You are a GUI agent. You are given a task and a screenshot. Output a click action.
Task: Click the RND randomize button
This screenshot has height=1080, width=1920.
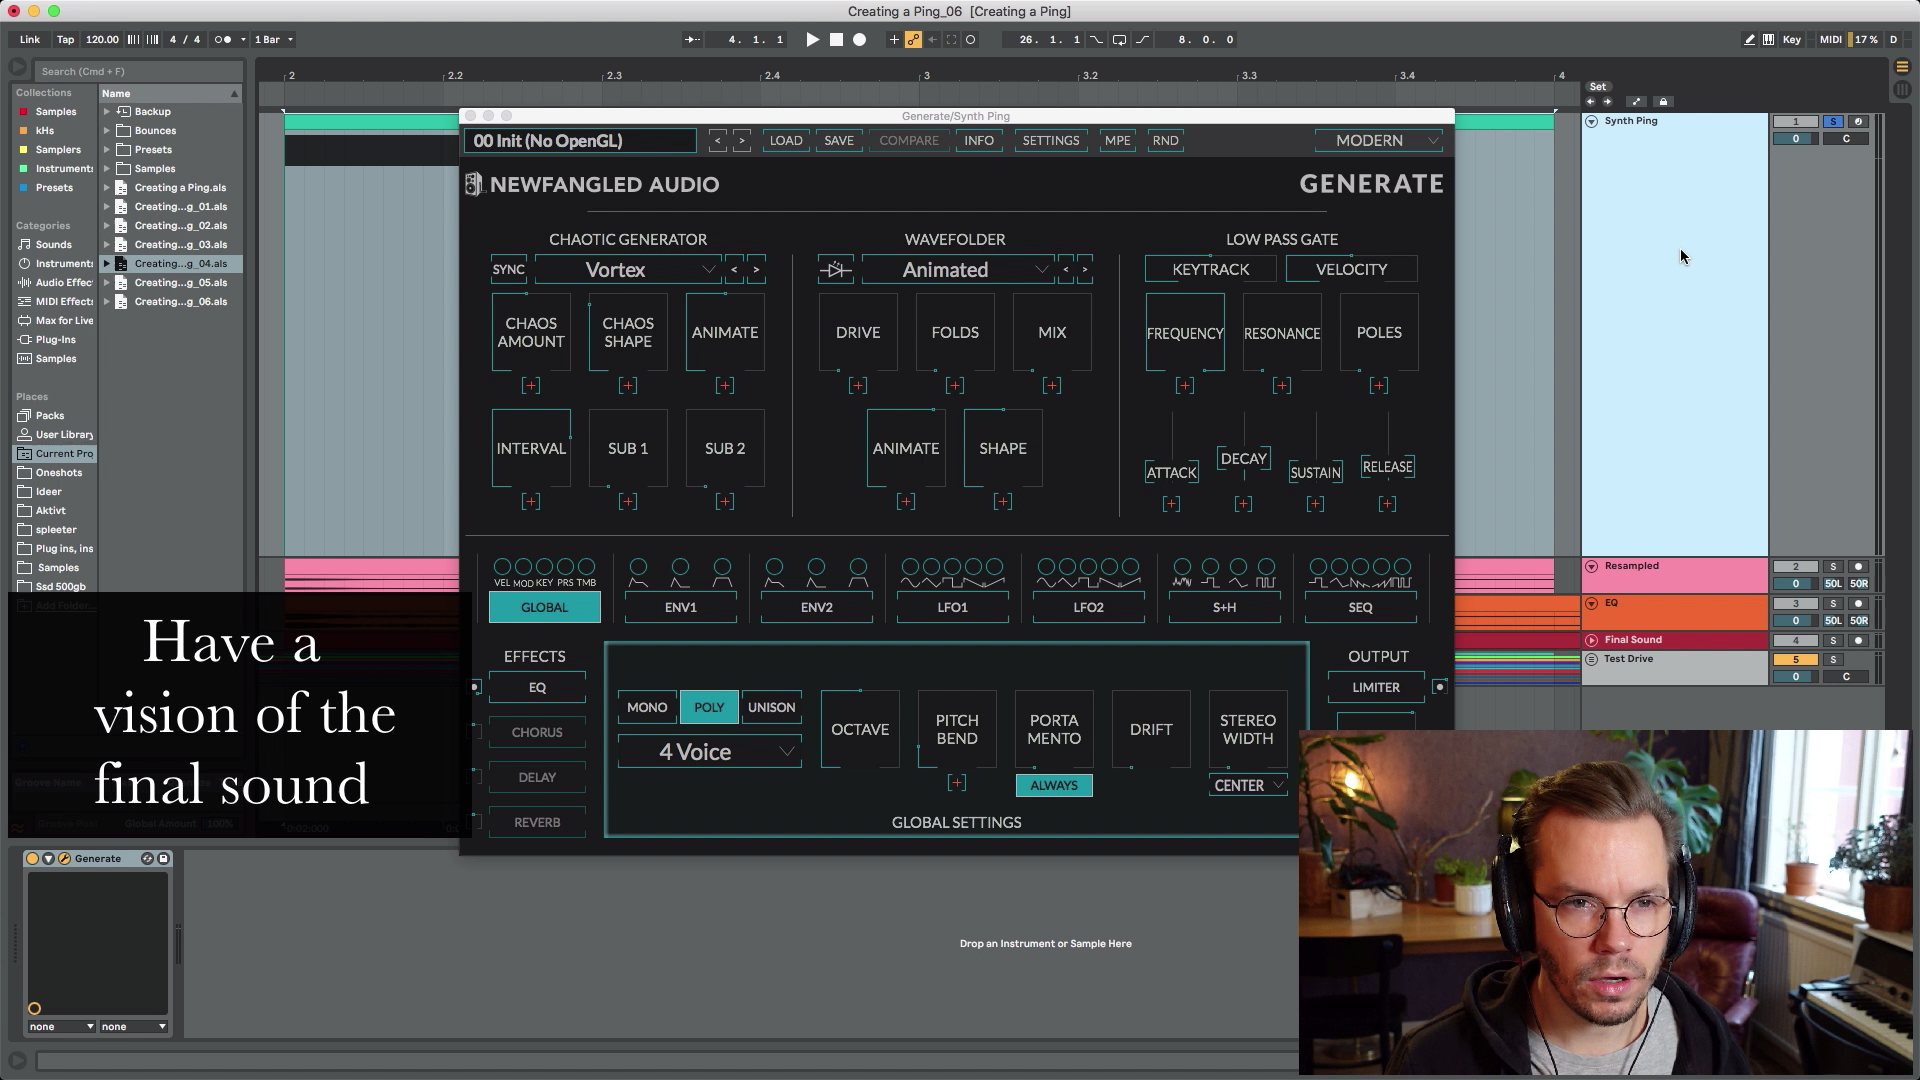pyautogui.click(x=1165, y=141)
